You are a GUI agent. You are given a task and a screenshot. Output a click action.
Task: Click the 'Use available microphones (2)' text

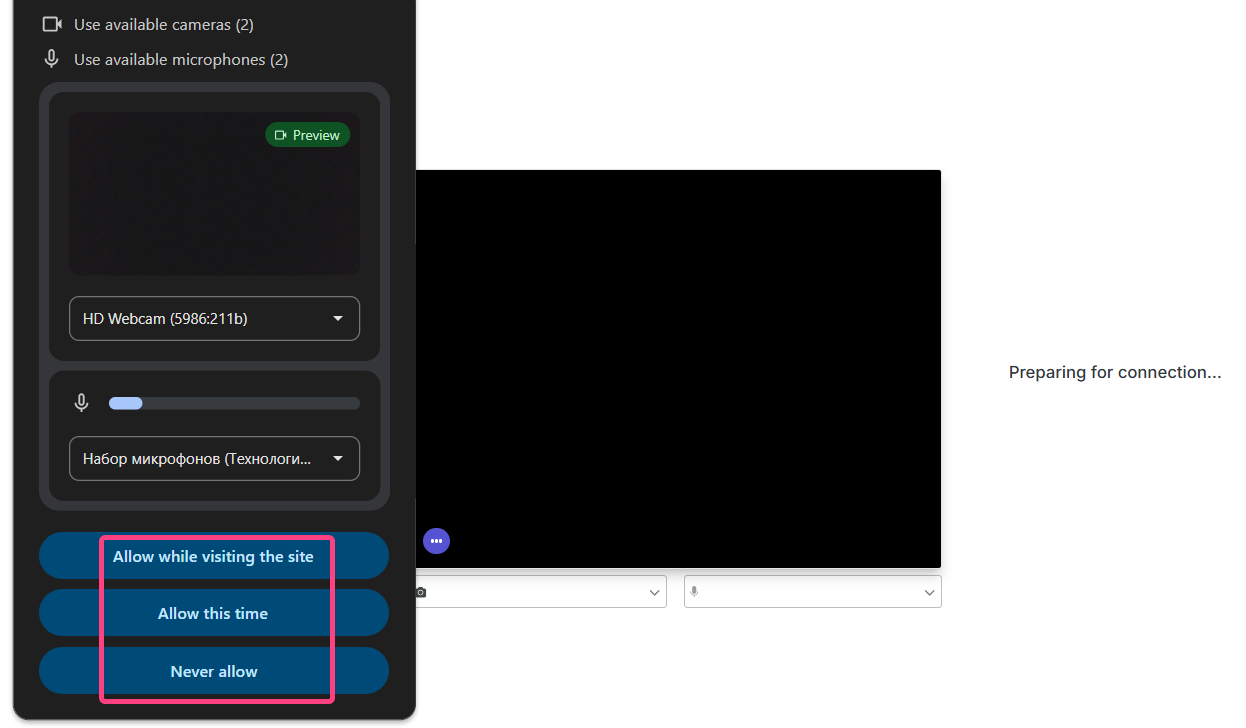click(x=180, y=60)
